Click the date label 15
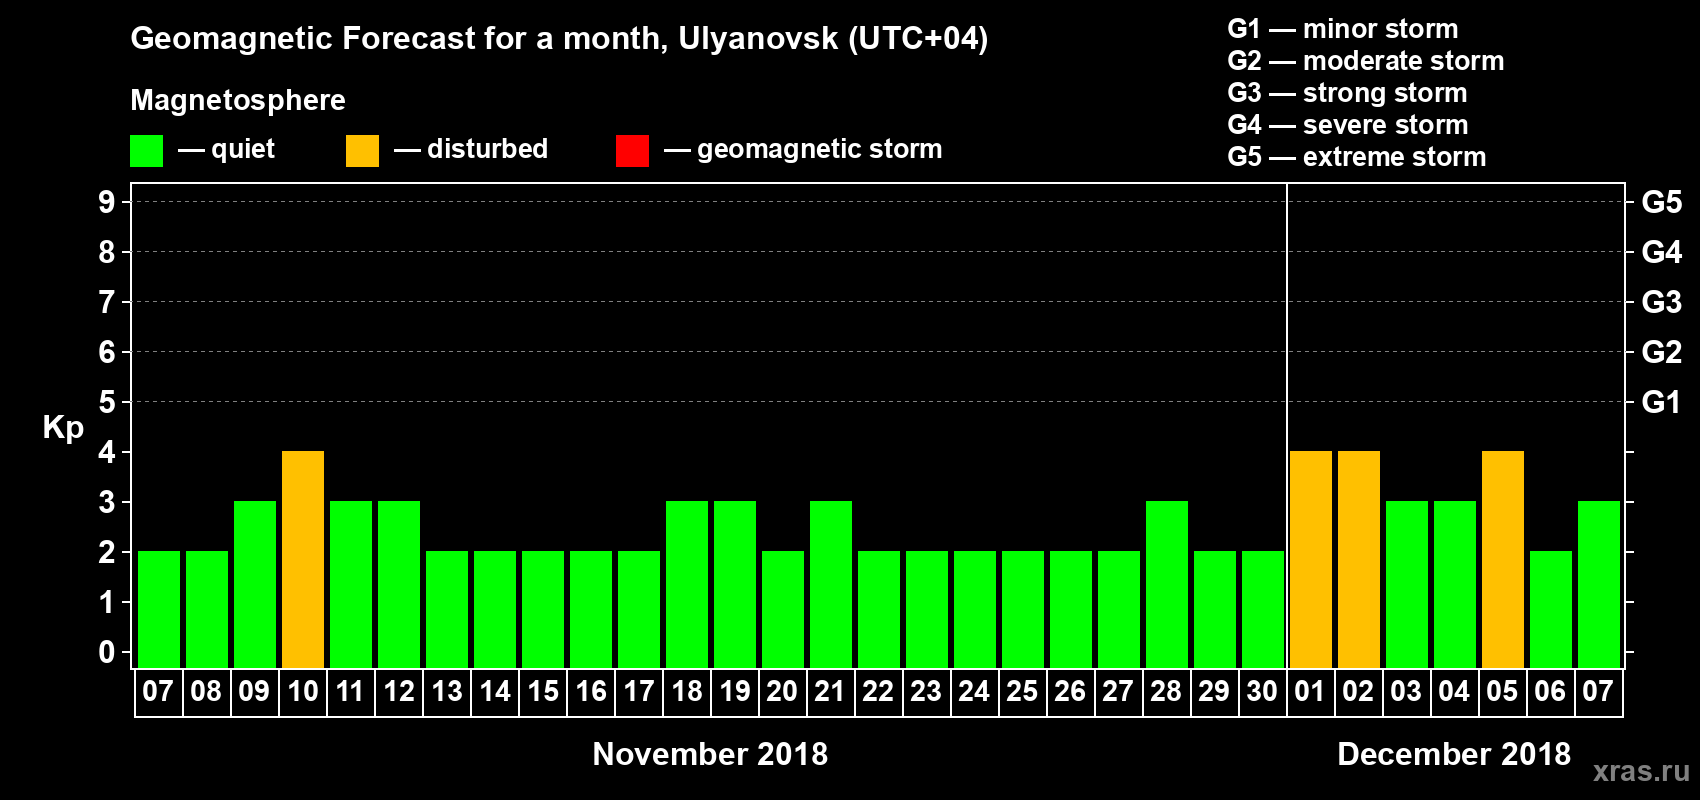Screen dimensions: 1700x800 click(542, 691)
